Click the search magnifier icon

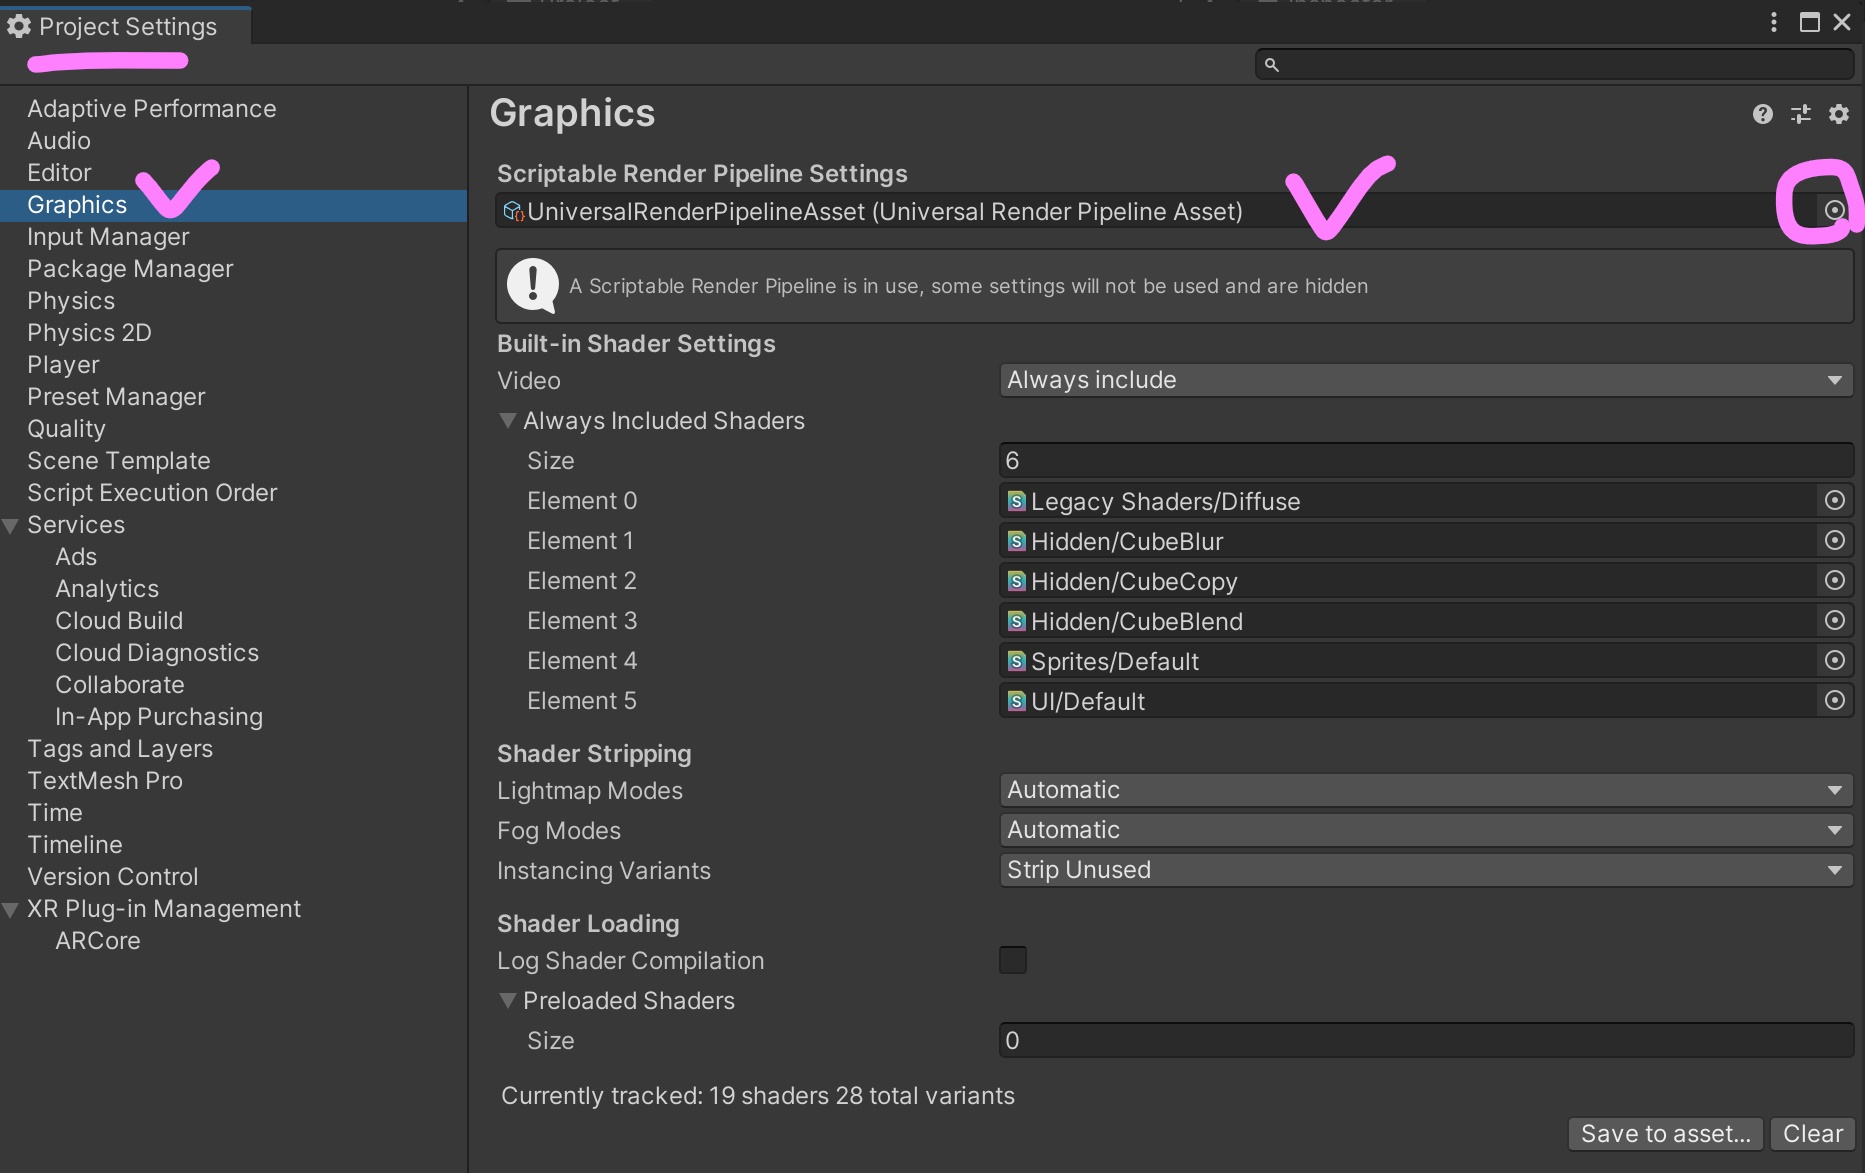point(1272,65)
